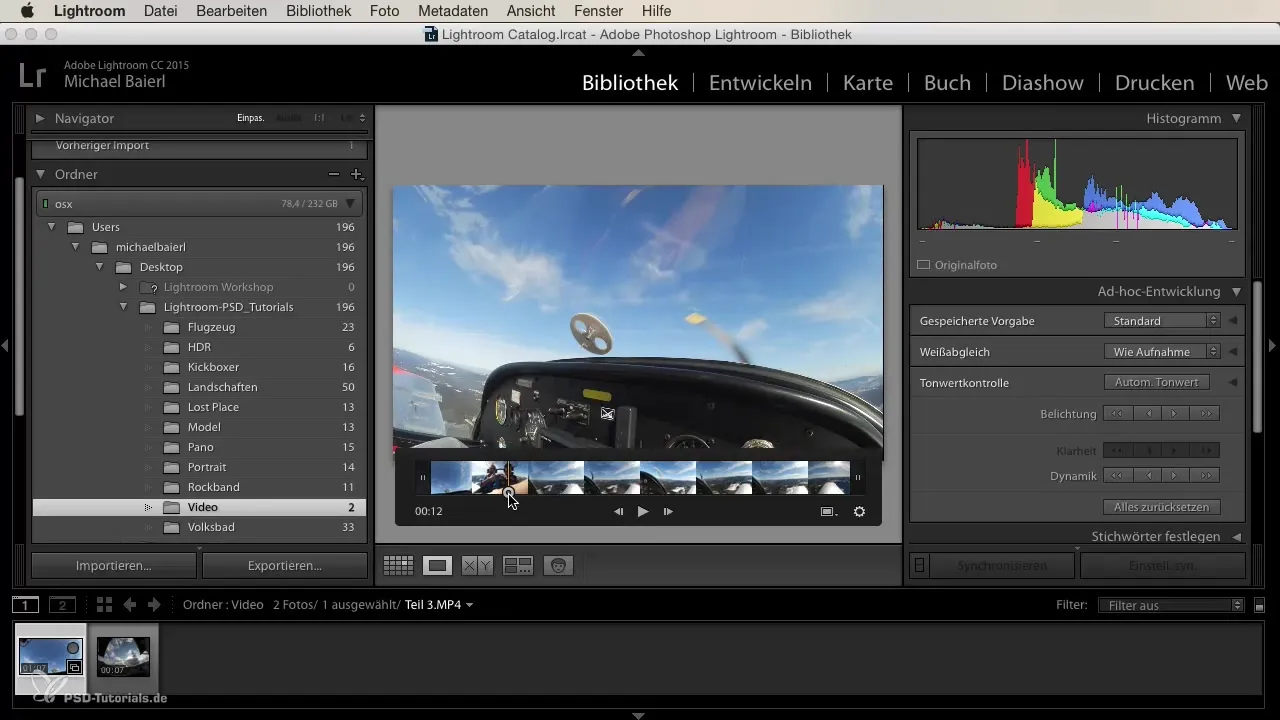Click left trim handle of video

pos(422,478)
